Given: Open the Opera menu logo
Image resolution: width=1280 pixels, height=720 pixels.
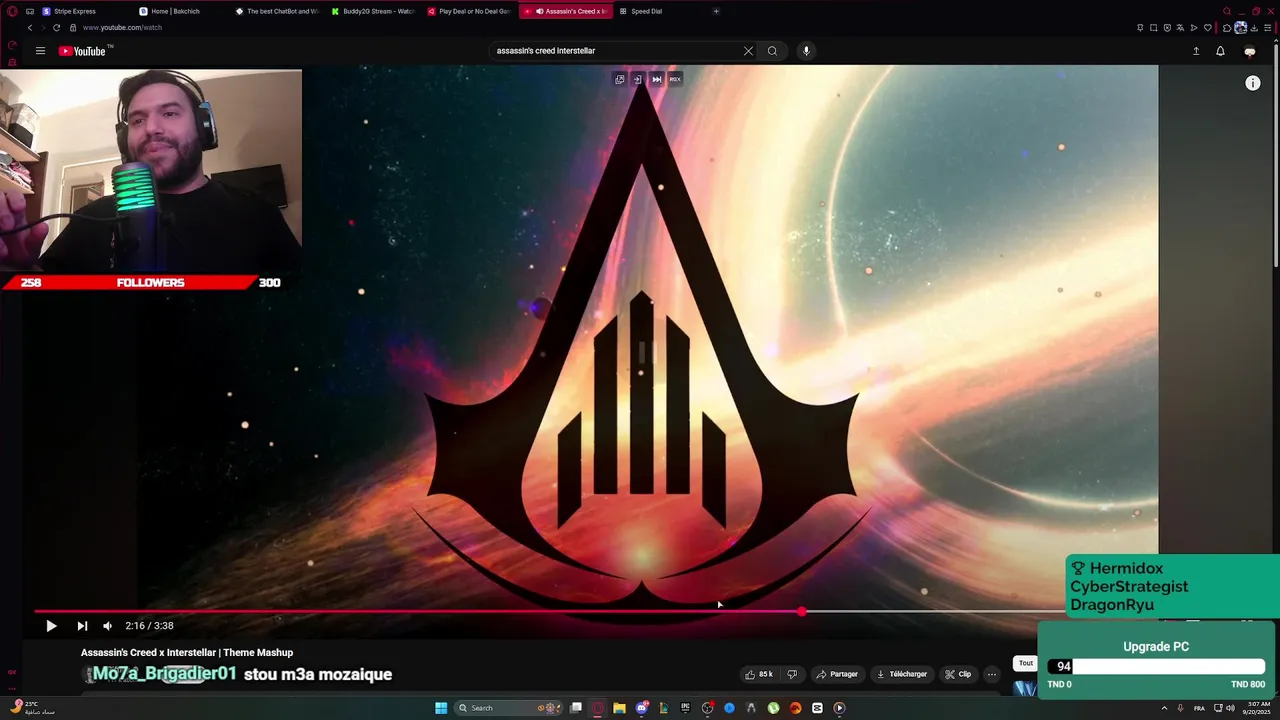Looking at the screenshot, I should pos(12,11).
